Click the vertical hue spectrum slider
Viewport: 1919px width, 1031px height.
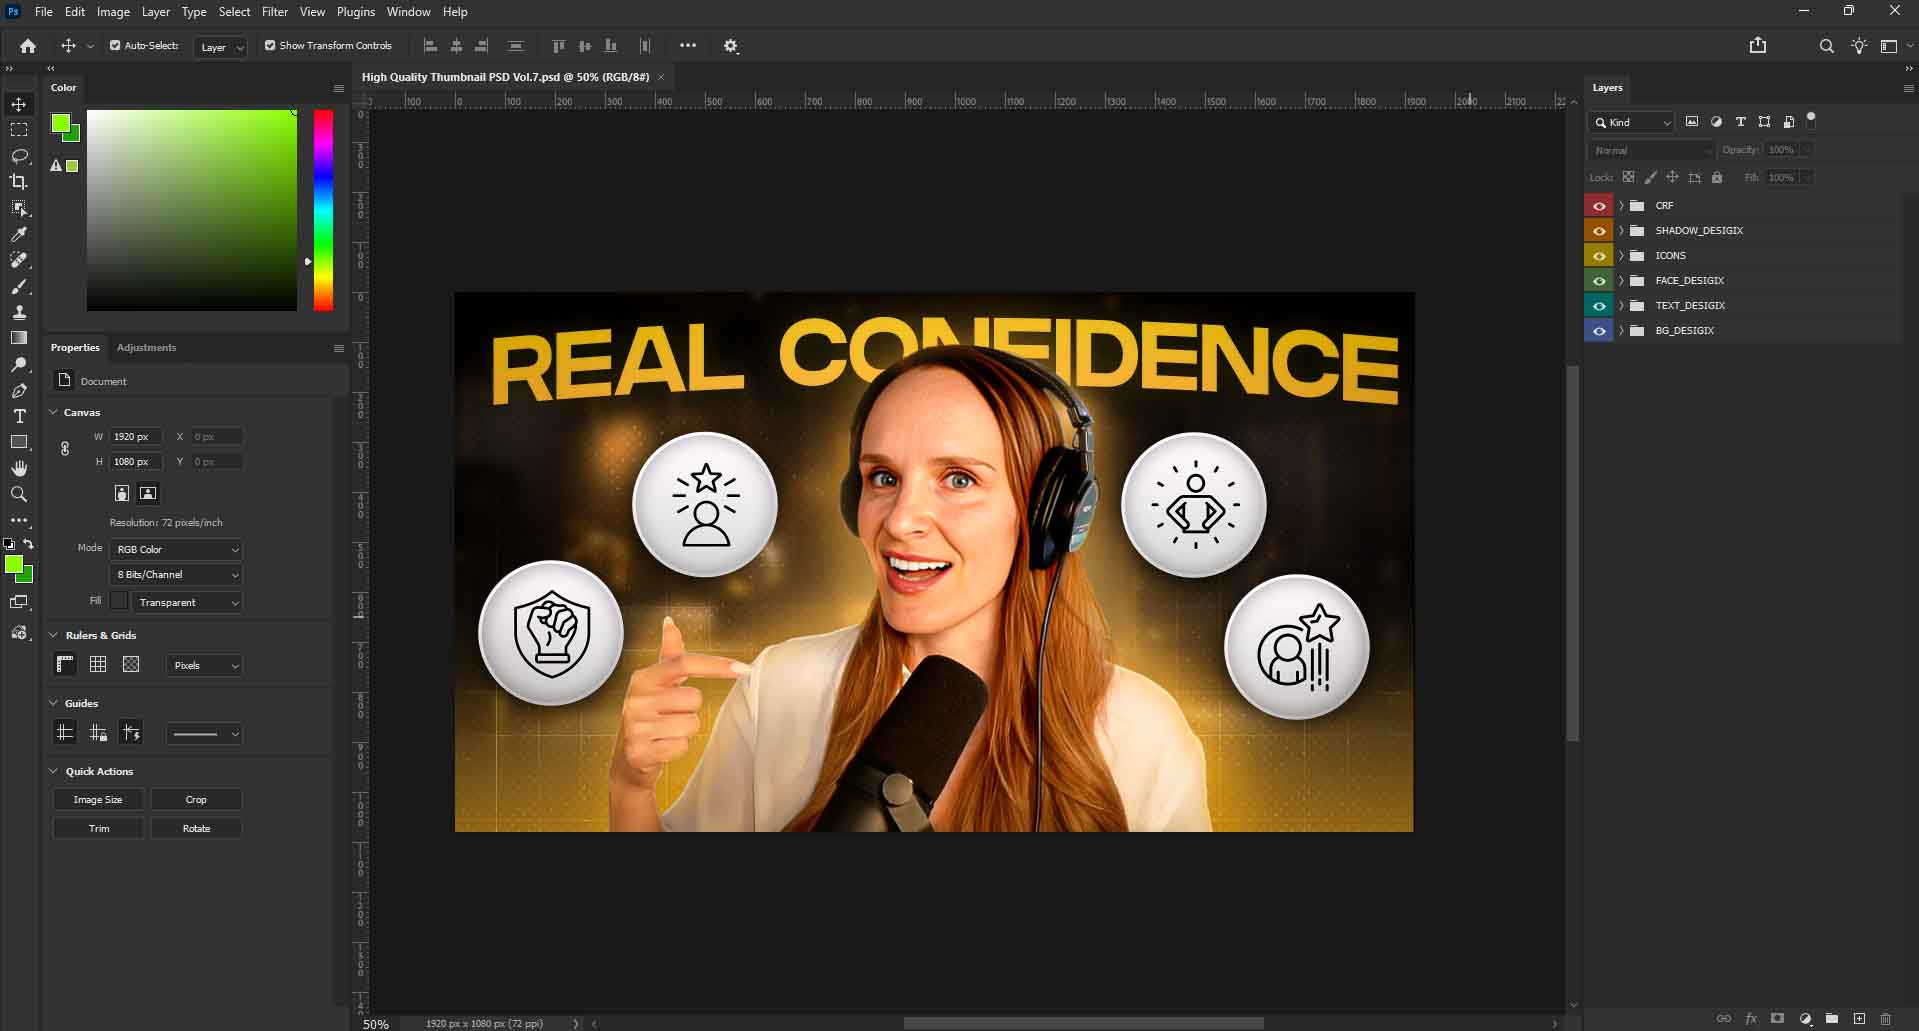point(323,210)
